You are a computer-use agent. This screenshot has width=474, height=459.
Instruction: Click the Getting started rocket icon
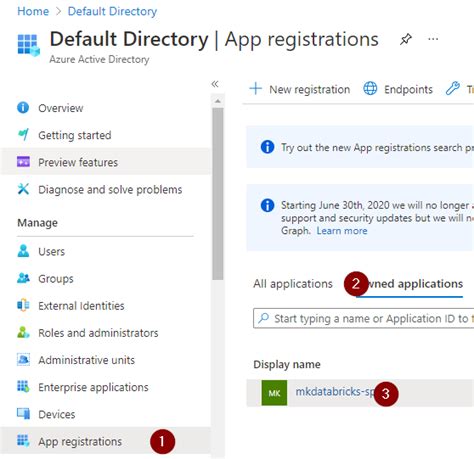(23, 135)
